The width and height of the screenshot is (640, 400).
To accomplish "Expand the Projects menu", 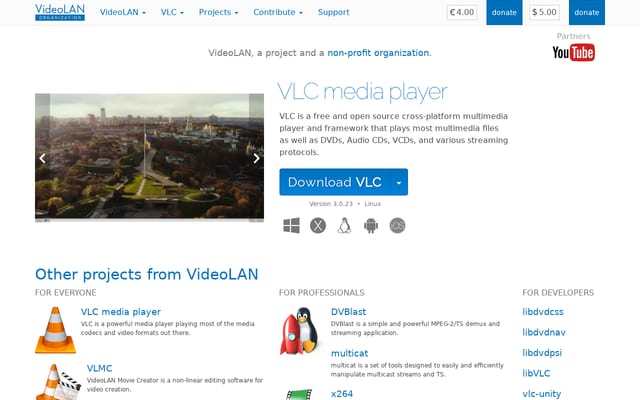I will (218, 12).
